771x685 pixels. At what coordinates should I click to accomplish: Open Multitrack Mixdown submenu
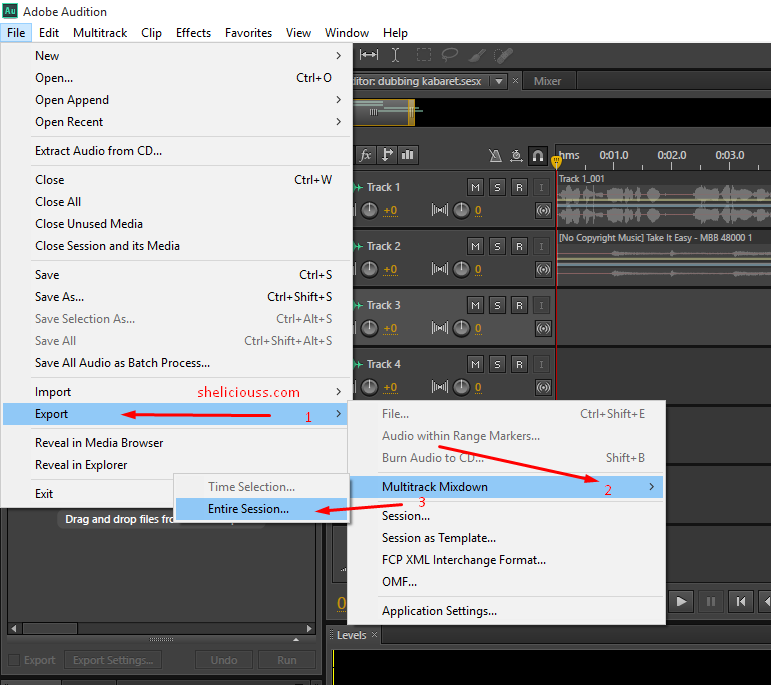[506, 487]
